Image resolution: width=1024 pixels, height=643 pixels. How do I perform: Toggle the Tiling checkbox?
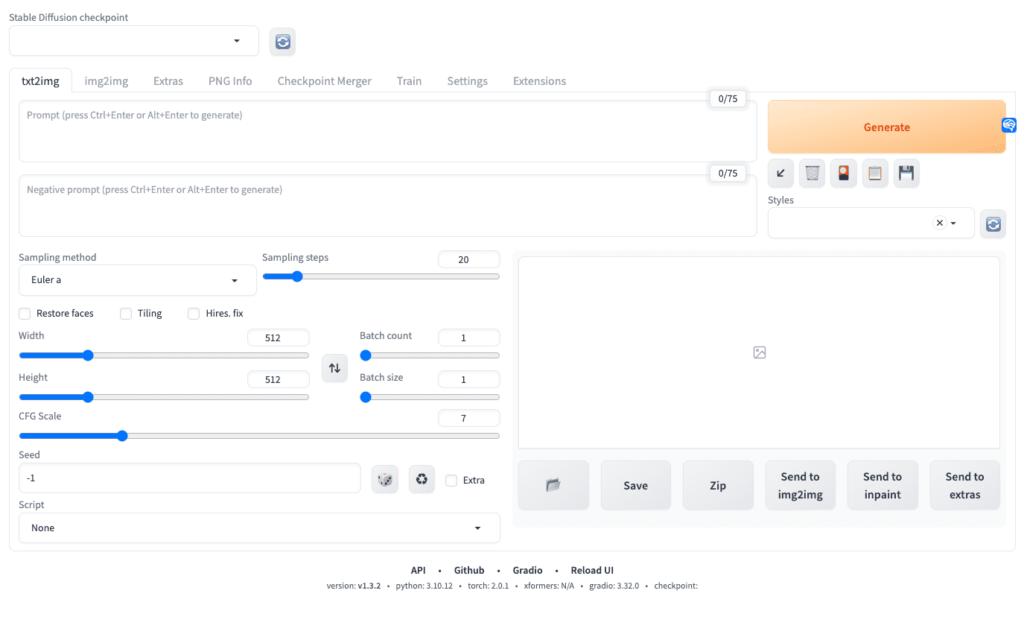(126, 314)
